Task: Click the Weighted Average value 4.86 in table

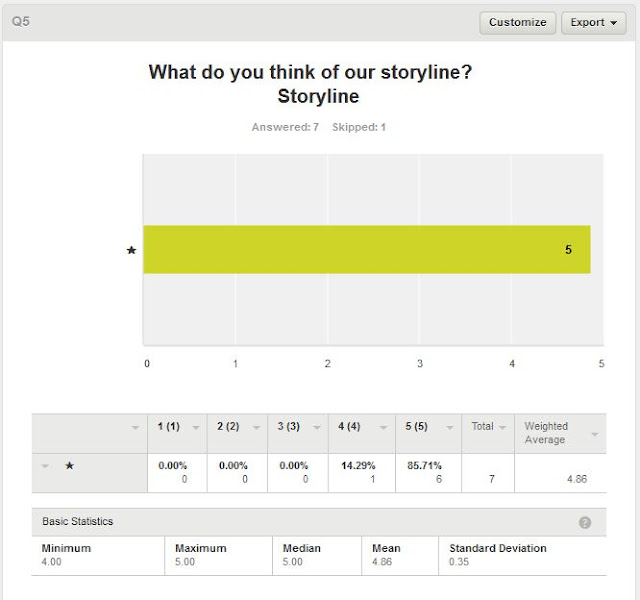Action: [x=577, y=479]
